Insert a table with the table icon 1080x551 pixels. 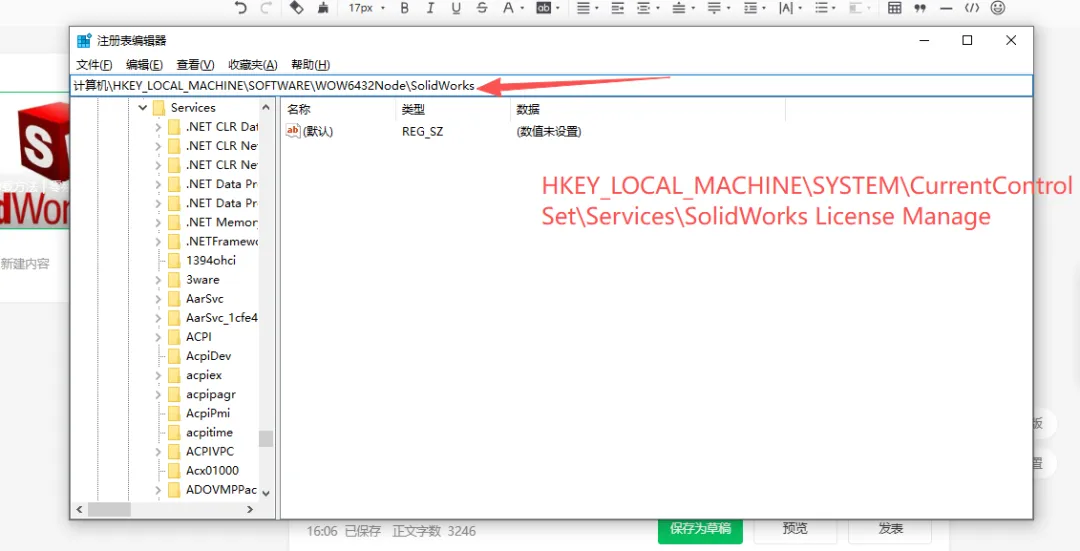894,8
